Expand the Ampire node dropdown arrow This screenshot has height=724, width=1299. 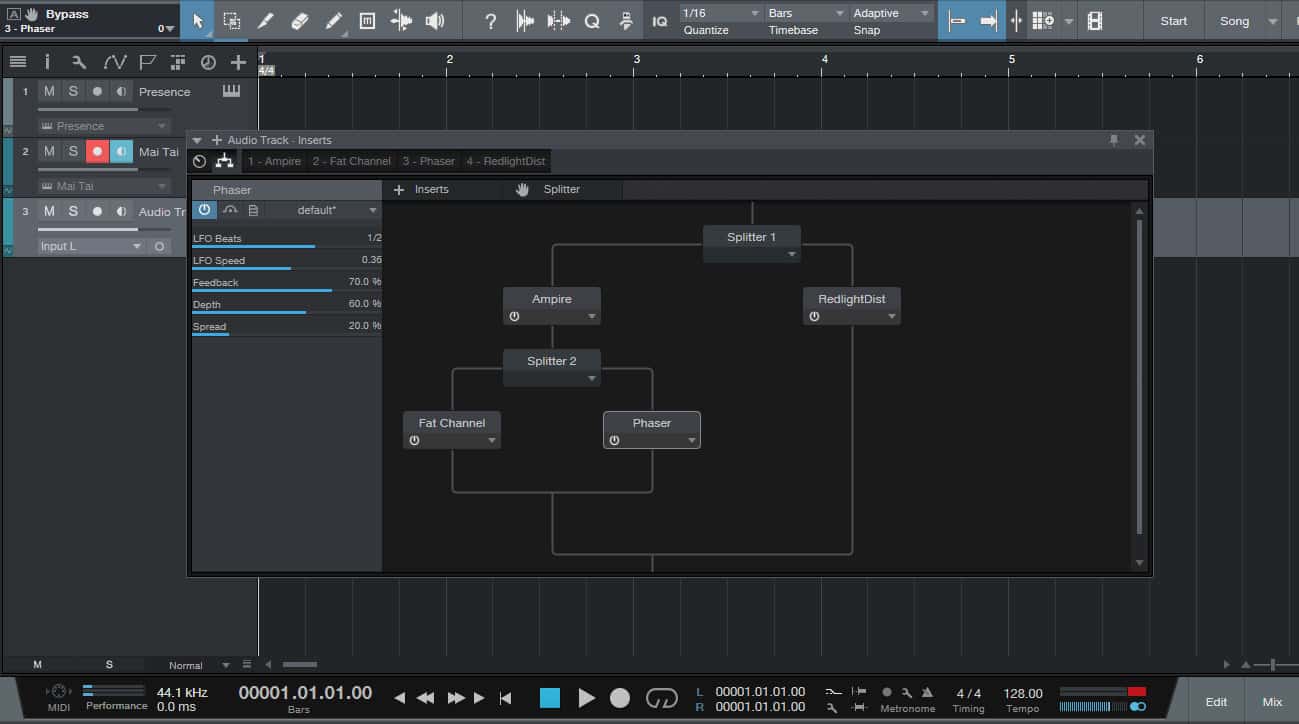(x=592, y=317)
